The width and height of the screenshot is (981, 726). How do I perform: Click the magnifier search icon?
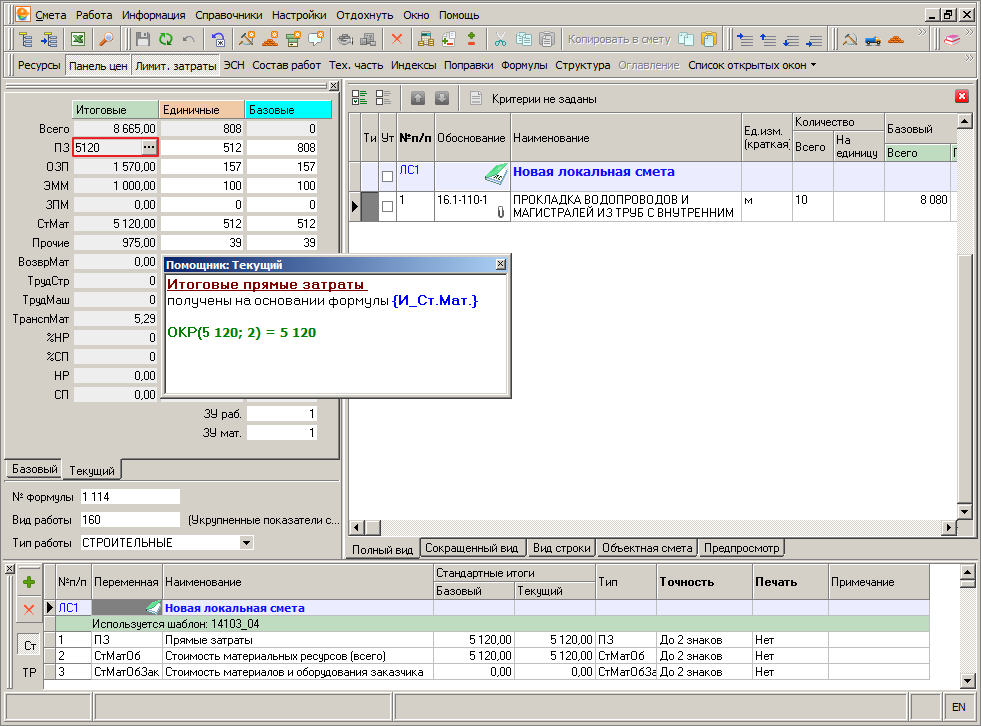click(106, 39)
